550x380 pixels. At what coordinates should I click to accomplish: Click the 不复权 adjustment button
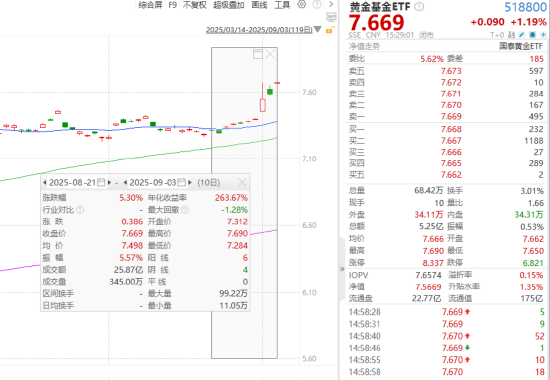point(194,5)
